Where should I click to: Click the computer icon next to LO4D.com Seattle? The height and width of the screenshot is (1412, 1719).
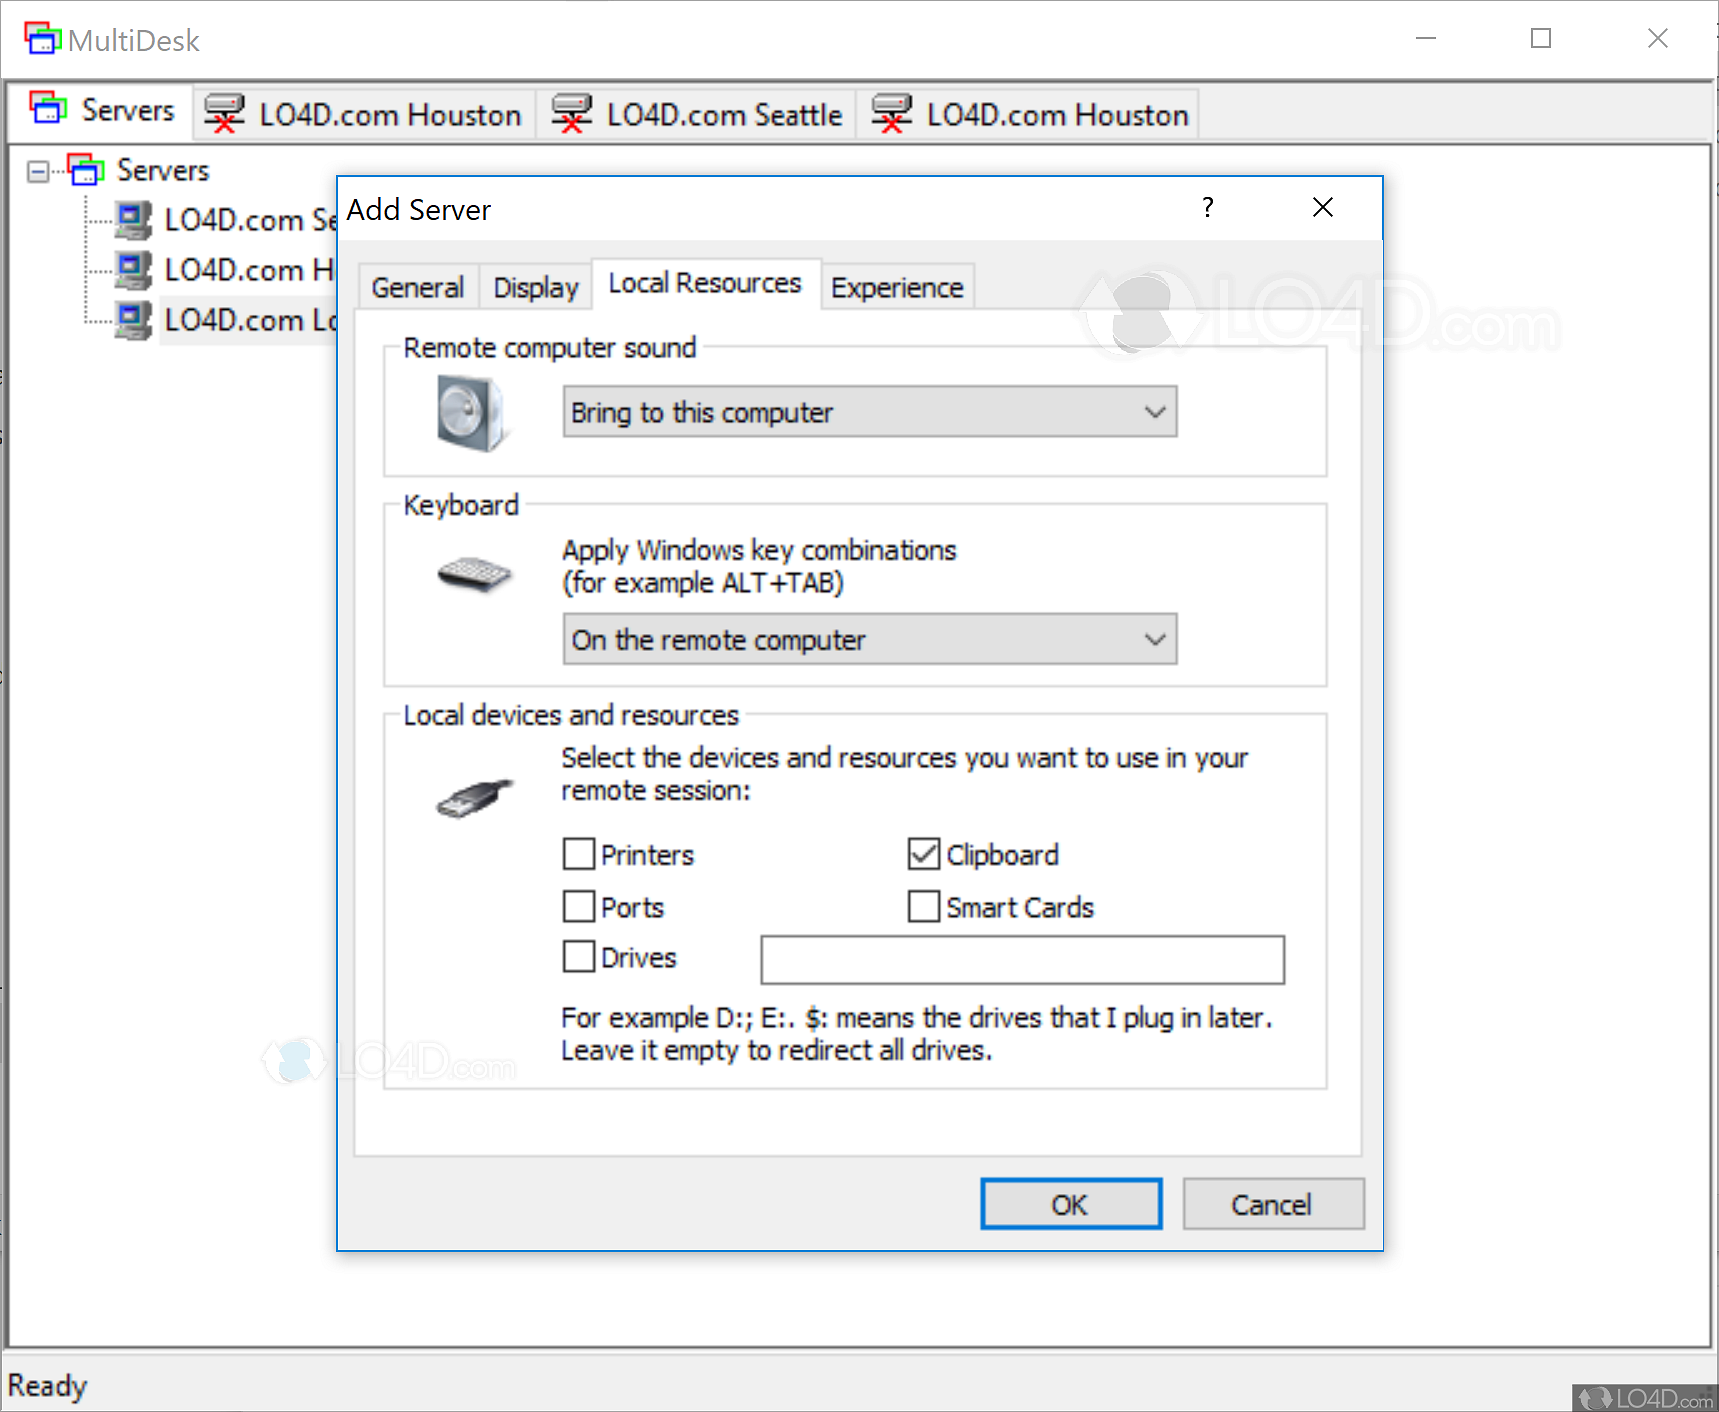tap(133, 220)
